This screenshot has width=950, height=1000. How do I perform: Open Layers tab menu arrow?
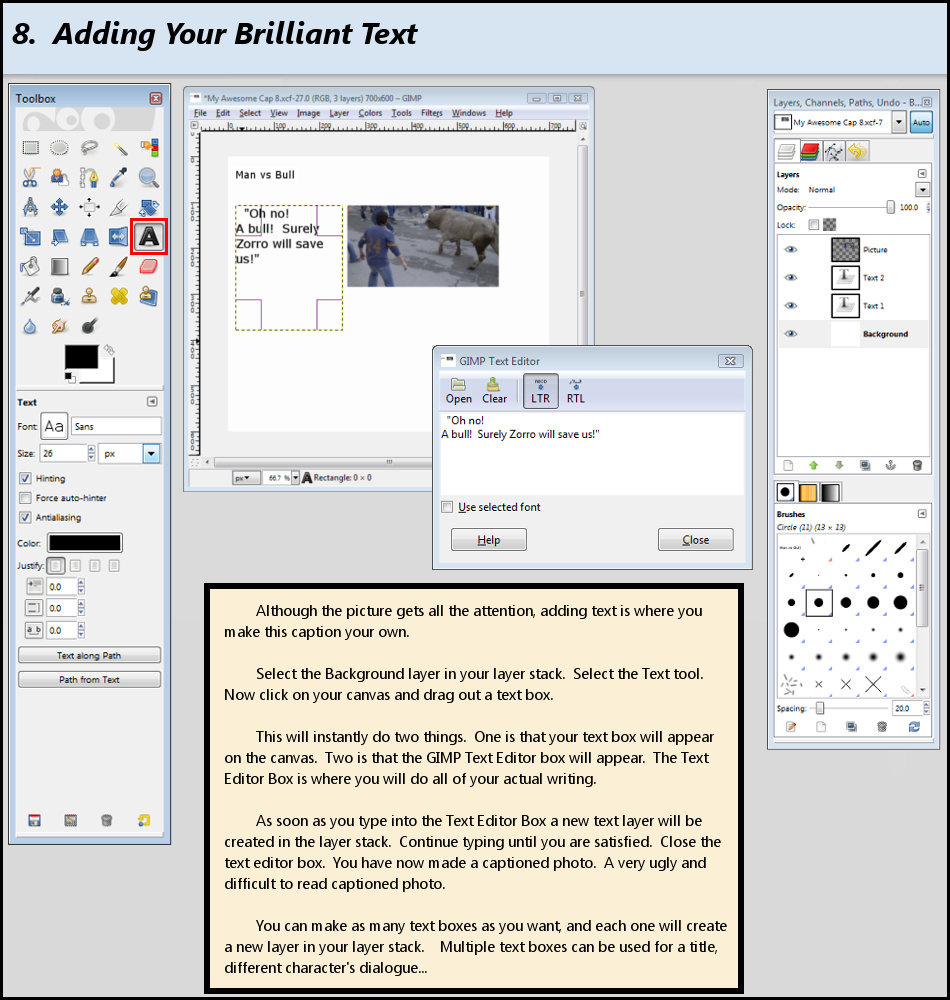click(x=922, y=173)
